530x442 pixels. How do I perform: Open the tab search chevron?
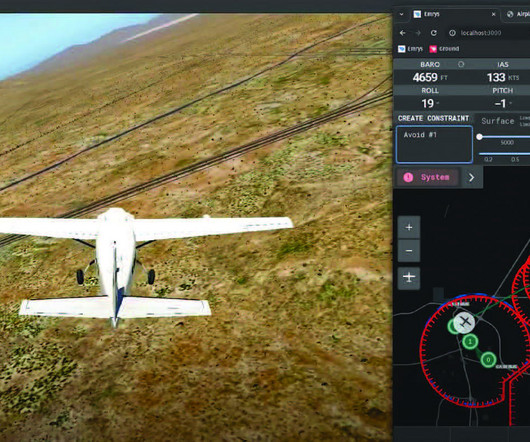[402, 14]
